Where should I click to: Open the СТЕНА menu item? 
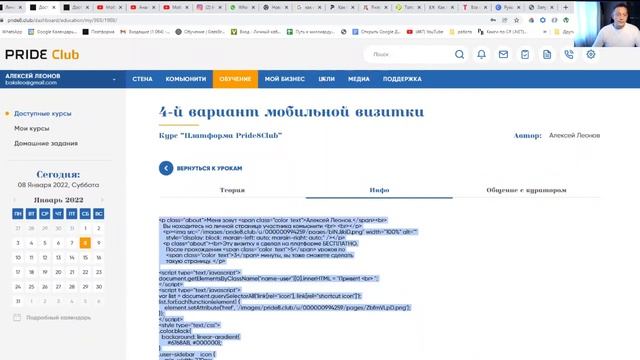142,79
